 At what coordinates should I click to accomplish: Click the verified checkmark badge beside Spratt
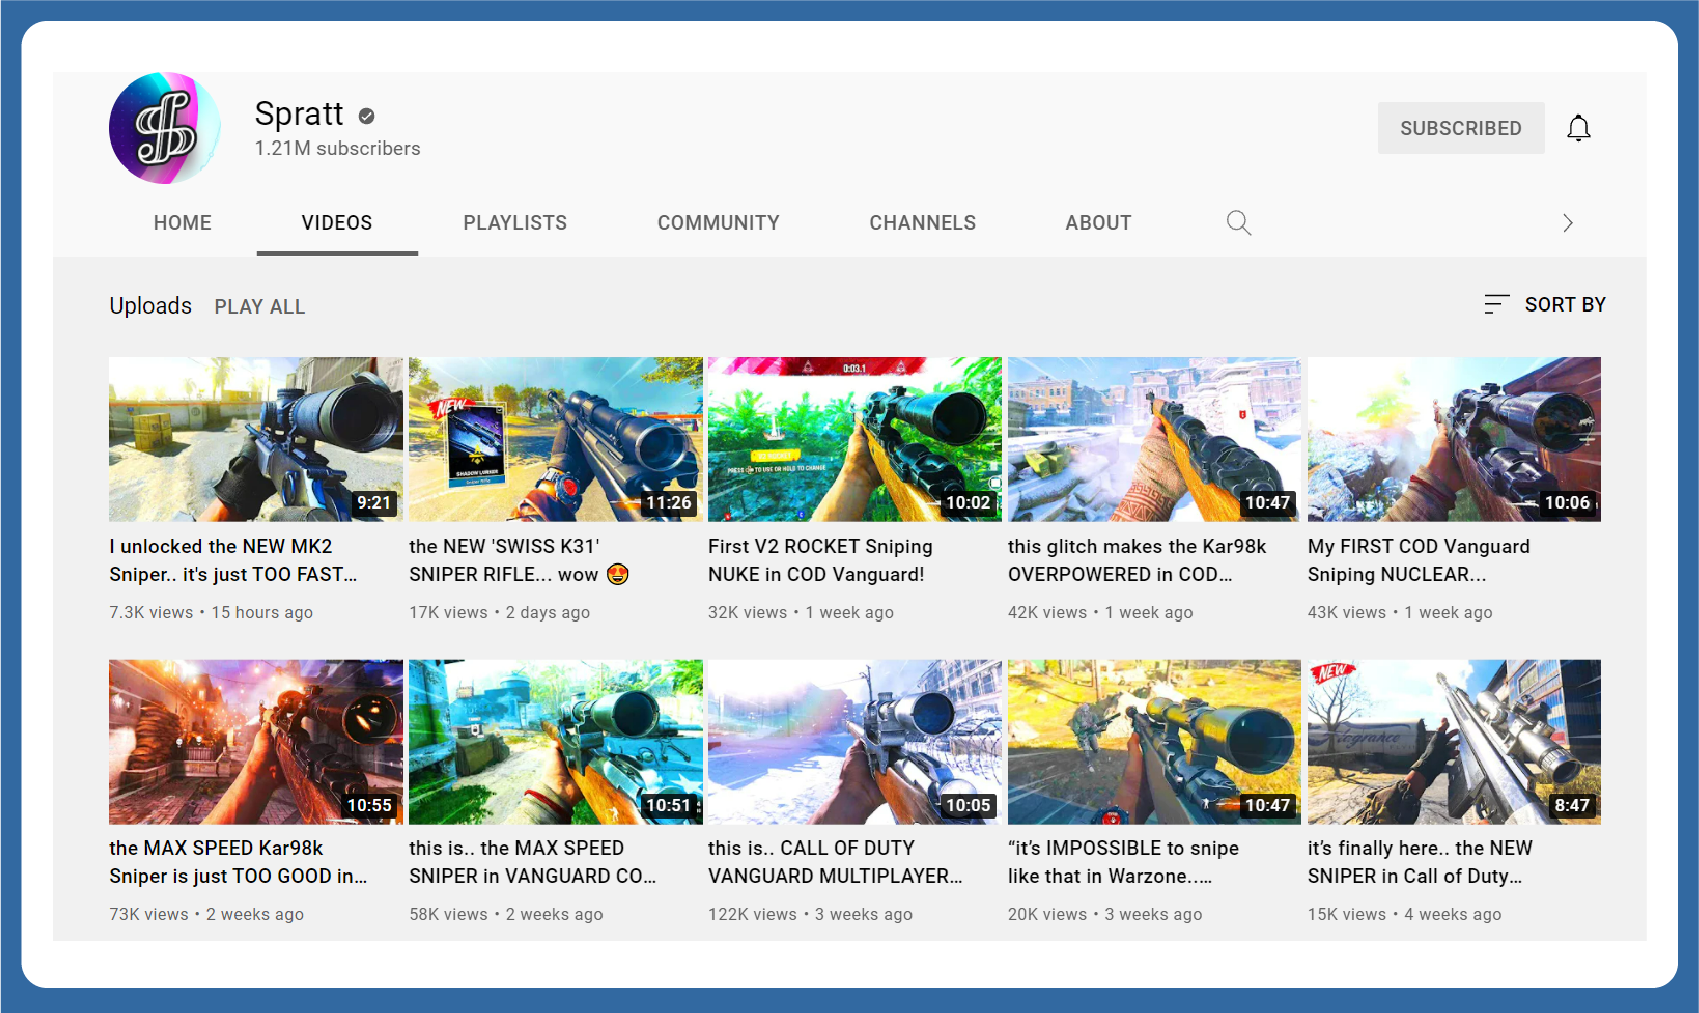pos(367,116)
